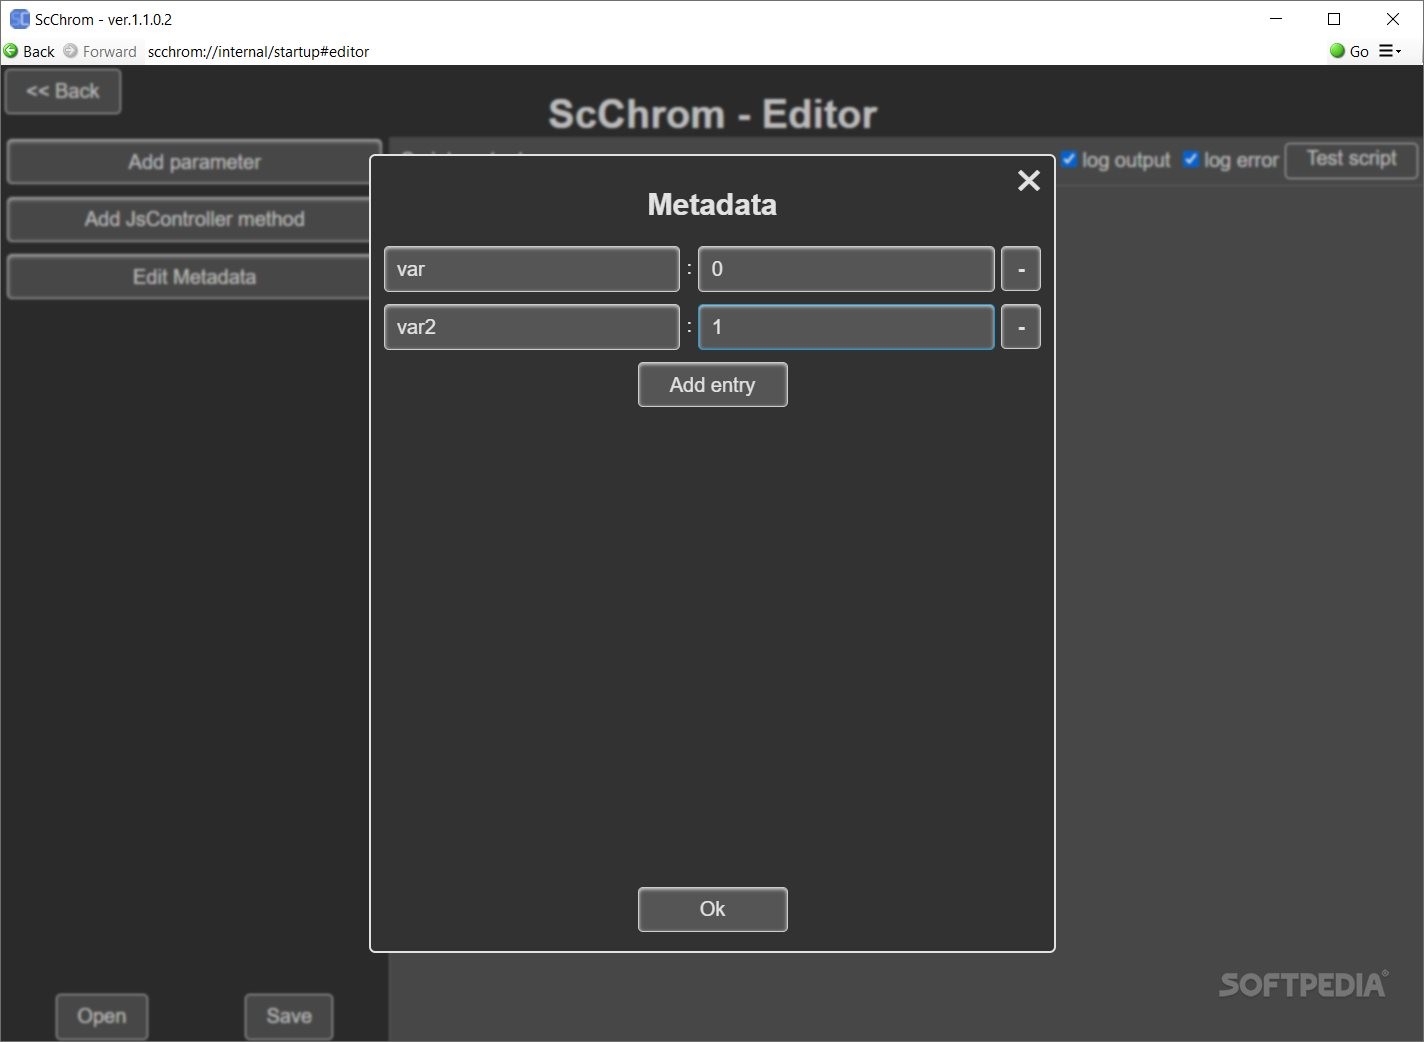This screenshot has width=1424, height=1042.
Task: Click the Back text in navigation bar
Action: pos(39,51)
